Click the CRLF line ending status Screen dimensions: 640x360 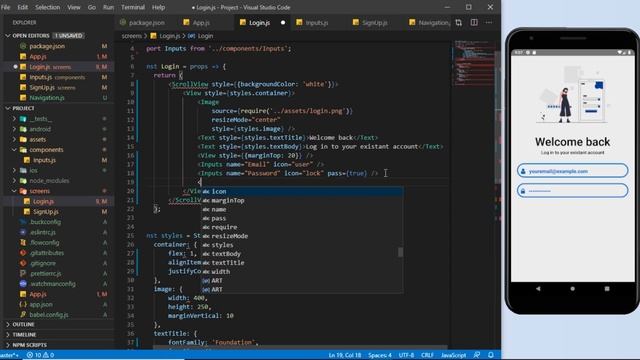coord(427,355)
